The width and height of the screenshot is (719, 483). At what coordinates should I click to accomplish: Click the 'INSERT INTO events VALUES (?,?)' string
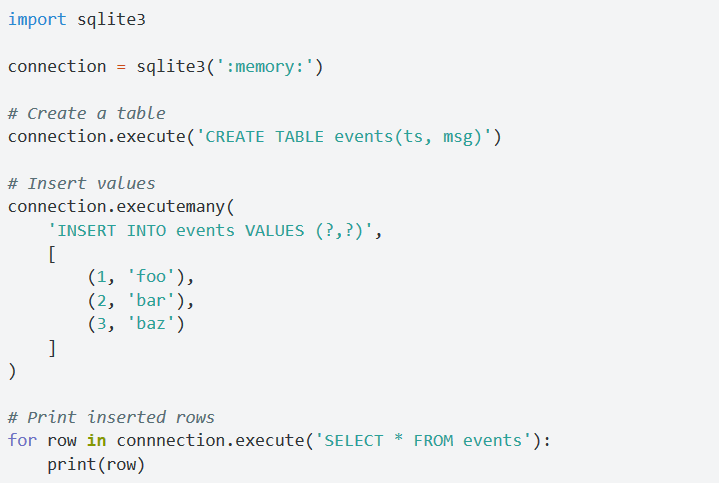215,230
